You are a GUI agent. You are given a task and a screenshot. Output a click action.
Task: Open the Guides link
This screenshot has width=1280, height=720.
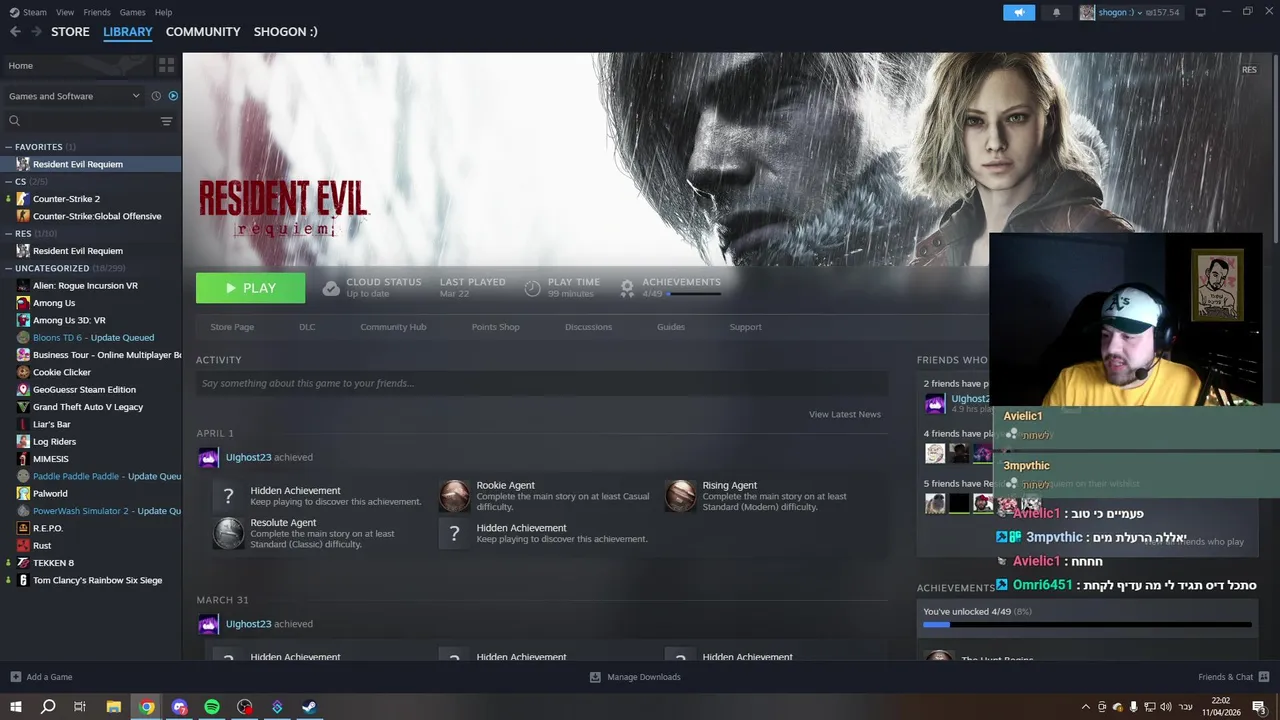coord(671,327)
